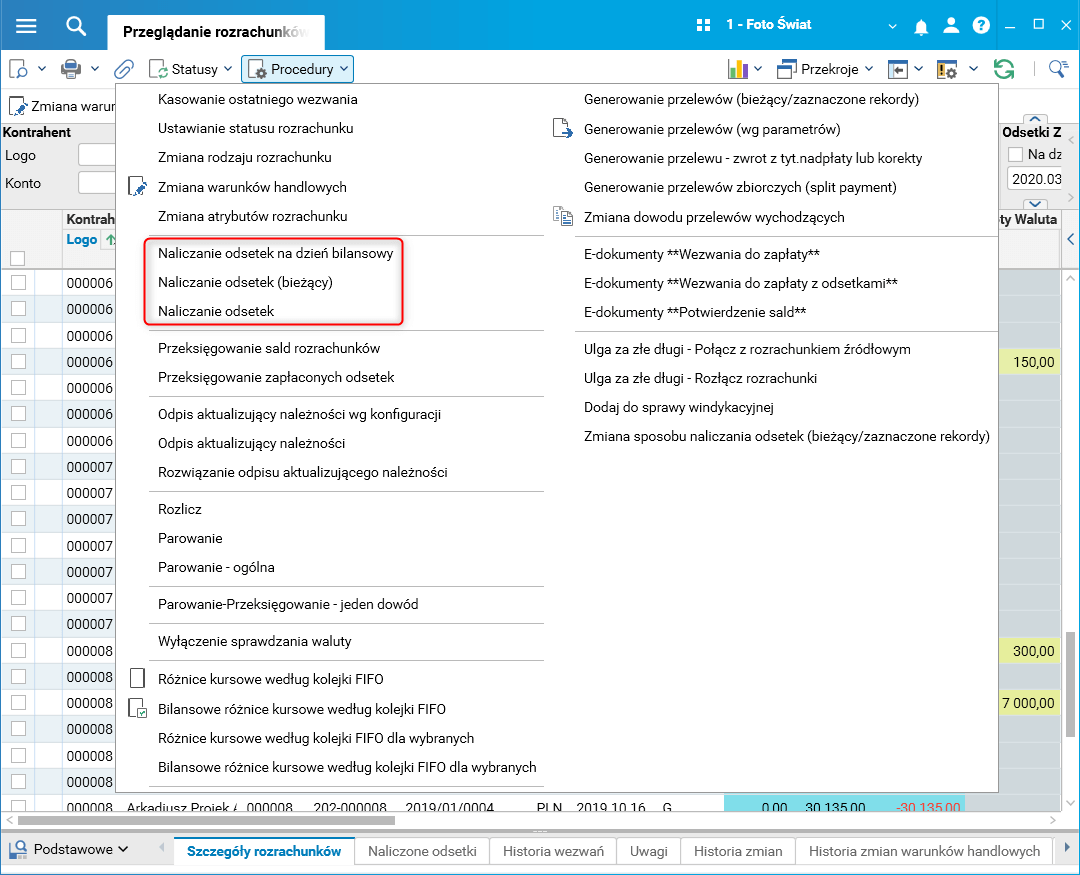
Task: Click the search filter icon at toolbar right
Action: 1058,69
